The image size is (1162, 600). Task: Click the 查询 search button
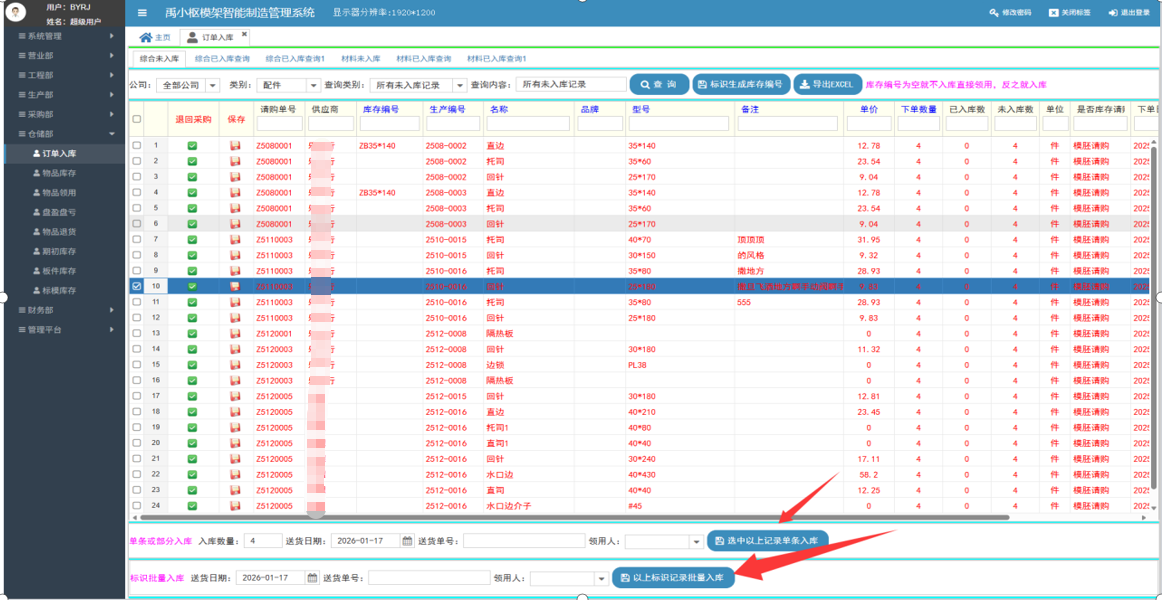pyautogui.click(x=659, y=85)
